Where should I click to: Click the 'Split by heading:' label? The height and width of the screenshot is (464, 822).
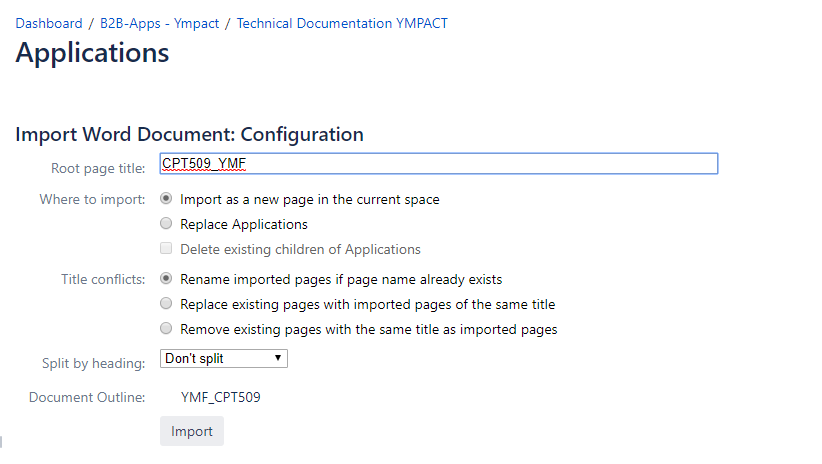pyautogui.click(x=94, y=363)
